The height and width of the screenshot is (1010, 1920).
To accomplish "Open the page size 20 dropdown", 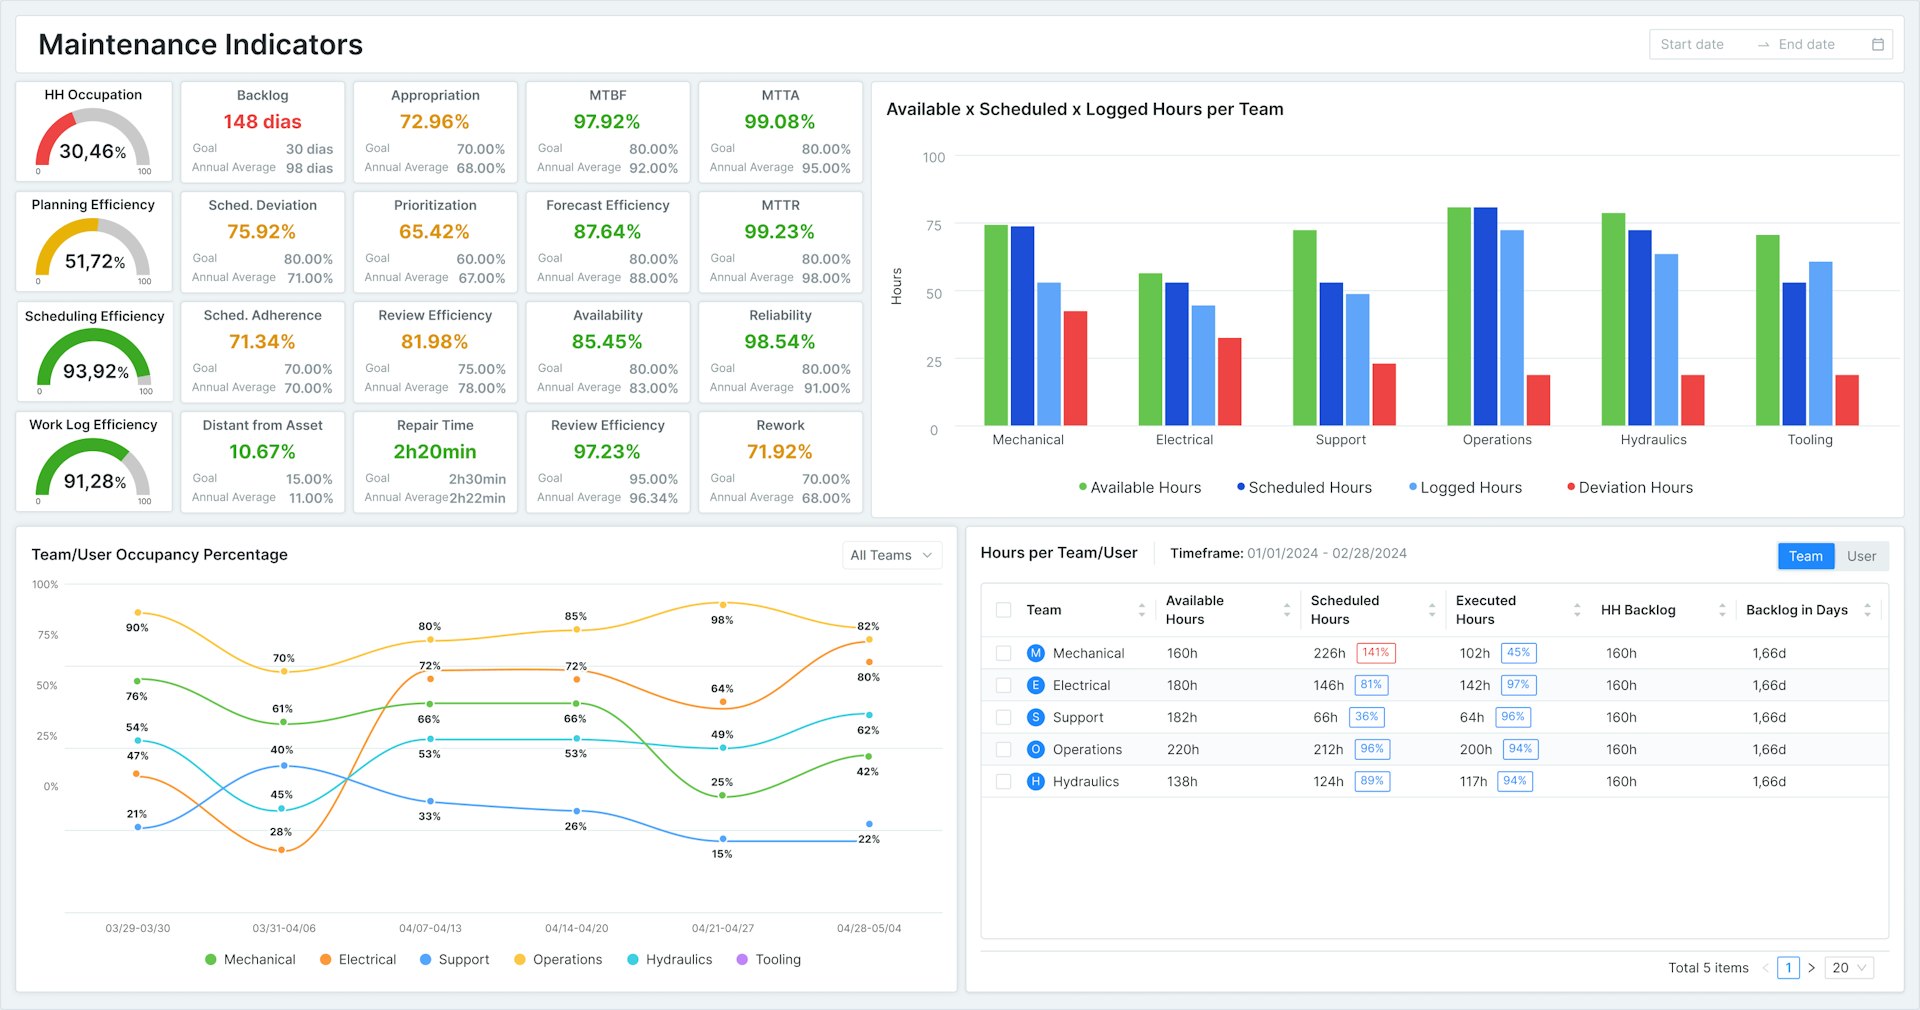I will click(x=1848, y=968).
